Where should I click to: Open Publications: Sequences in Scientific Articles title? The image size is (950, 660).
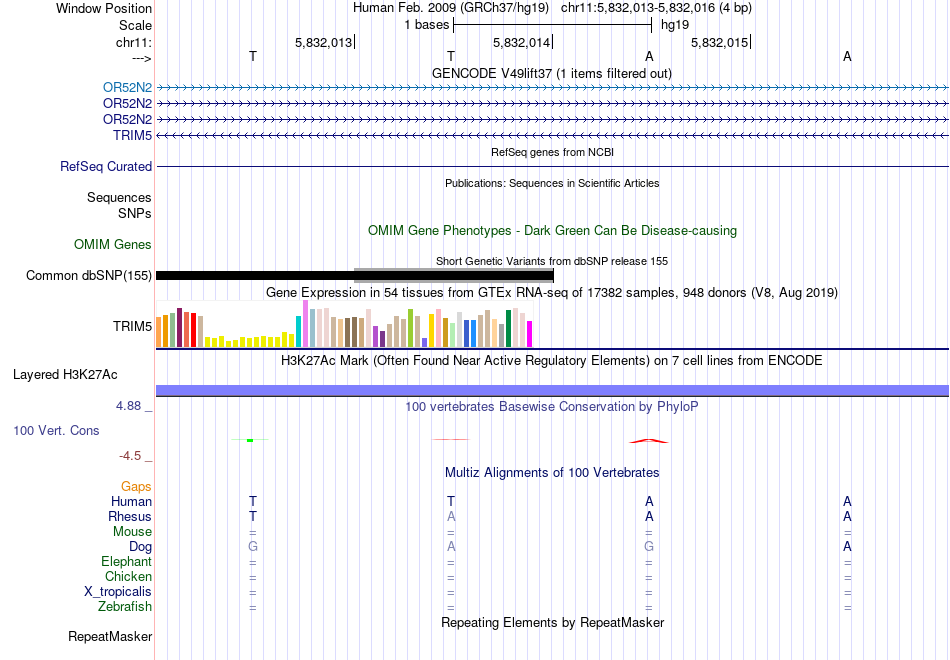point(552,183)
